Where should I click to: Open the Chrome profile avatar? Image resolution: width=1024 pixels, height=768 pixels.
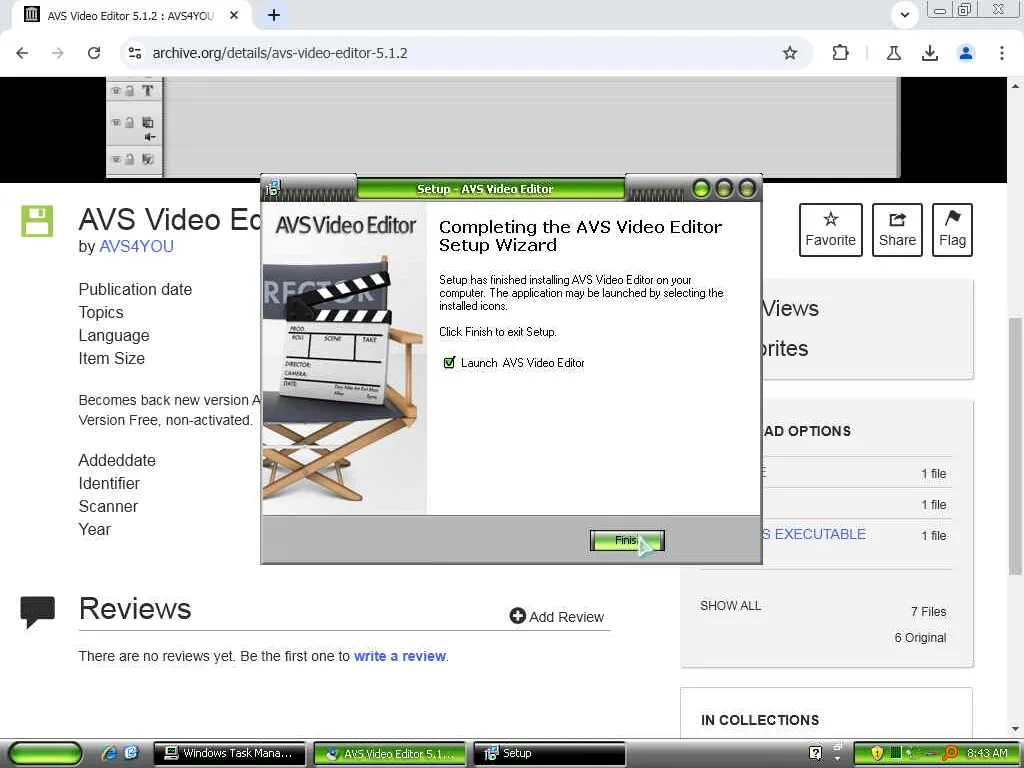point(965,53)
